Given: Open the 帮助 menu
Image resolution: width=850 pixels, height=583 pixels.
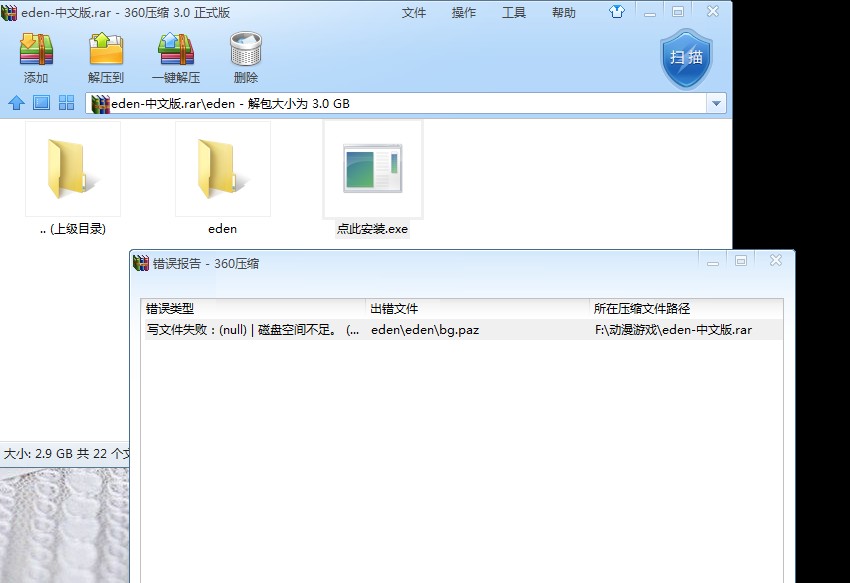Looking at the screenshot, I should pyautogui.click(x=563, y=12).
